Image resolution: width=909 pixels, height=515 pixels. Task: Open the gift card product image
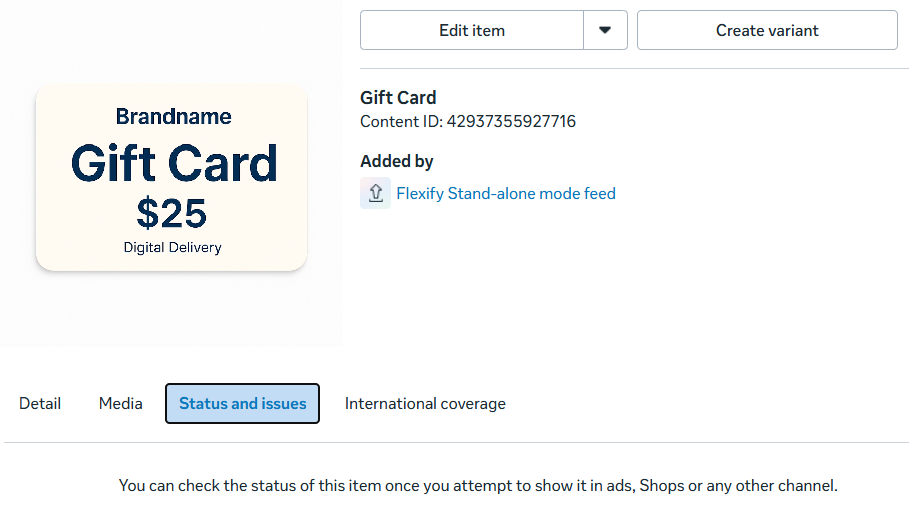[x=172, y=177]
